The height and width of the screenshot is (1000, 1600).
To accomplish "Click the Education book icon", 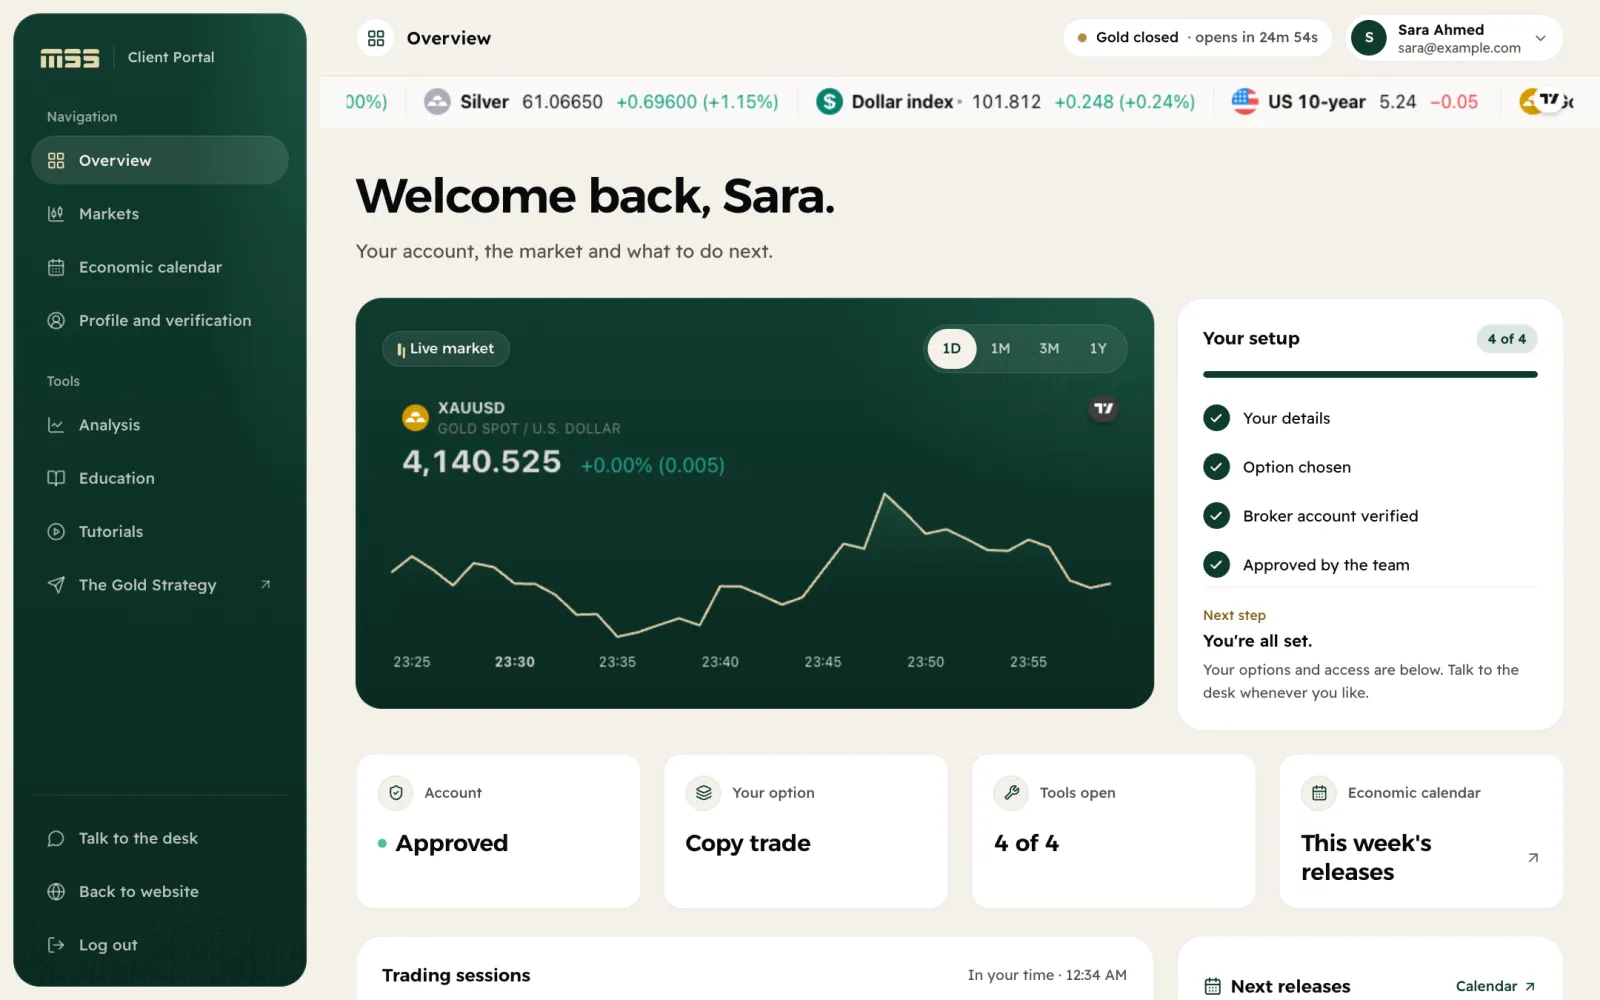I will [56, 478].
